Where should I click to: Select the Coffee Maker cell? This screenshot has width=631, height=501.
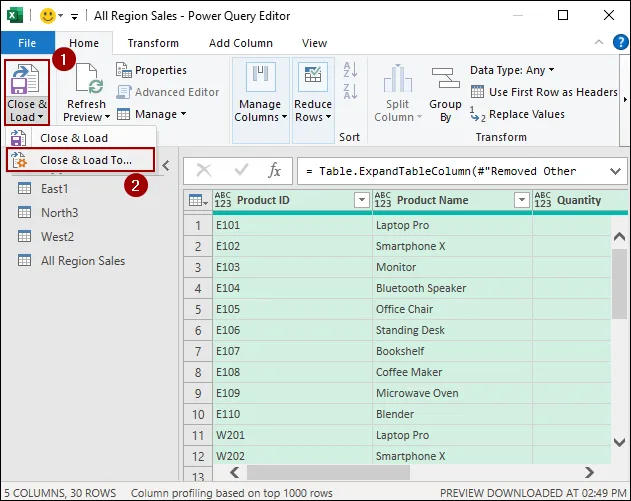click(452, 372)
